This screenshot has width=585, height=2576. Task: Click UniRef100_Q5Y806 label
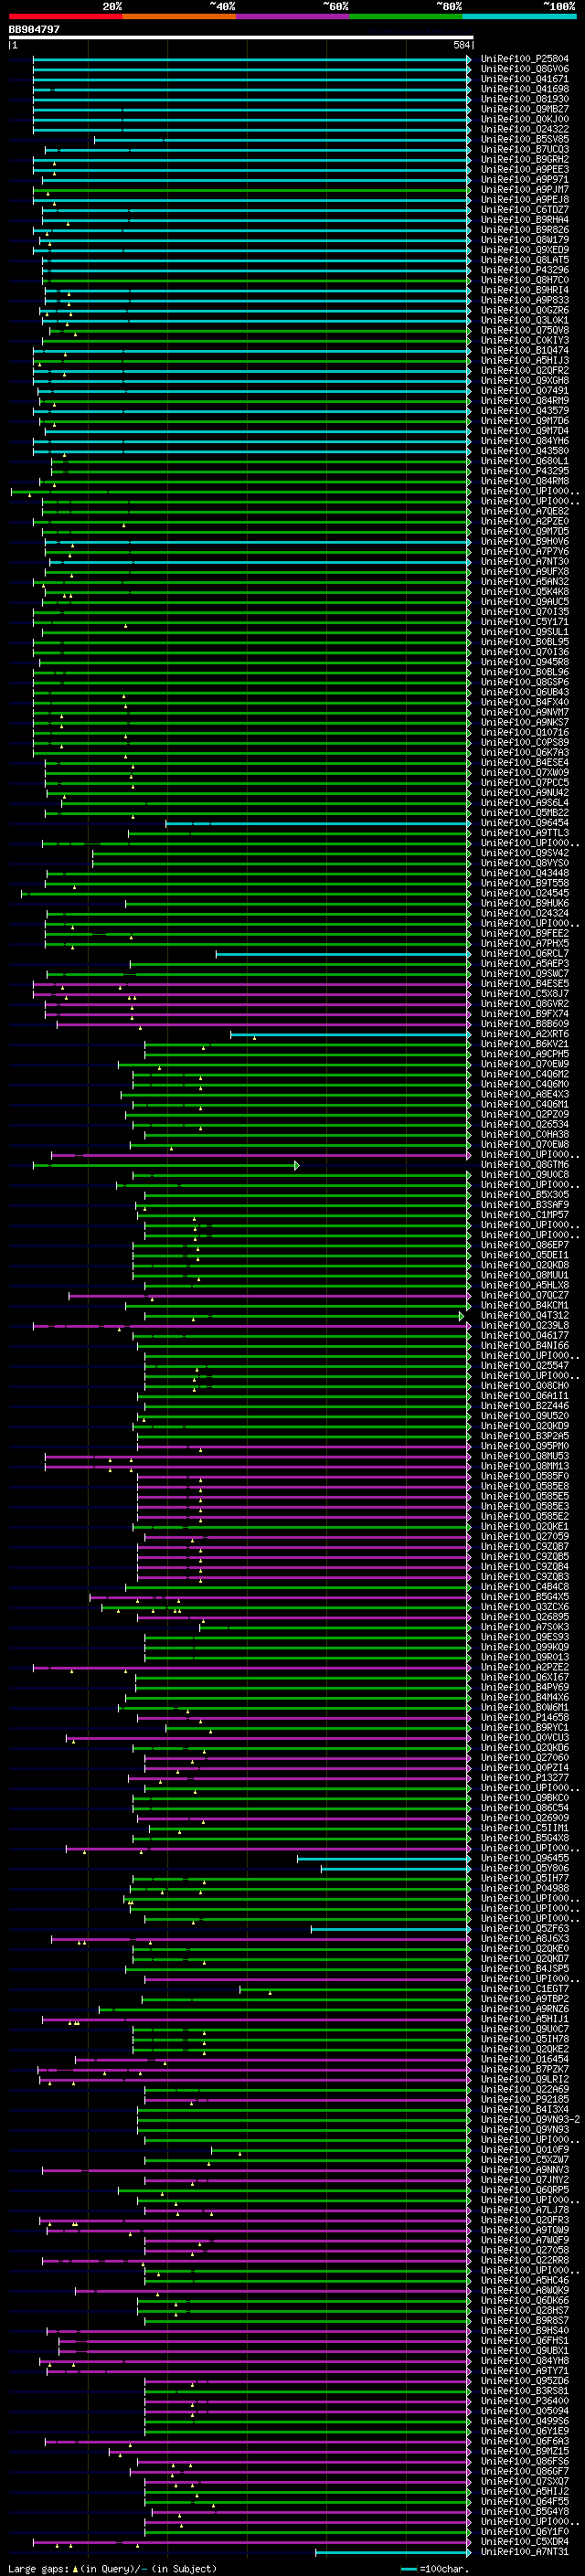click(x=524, y=1869)
